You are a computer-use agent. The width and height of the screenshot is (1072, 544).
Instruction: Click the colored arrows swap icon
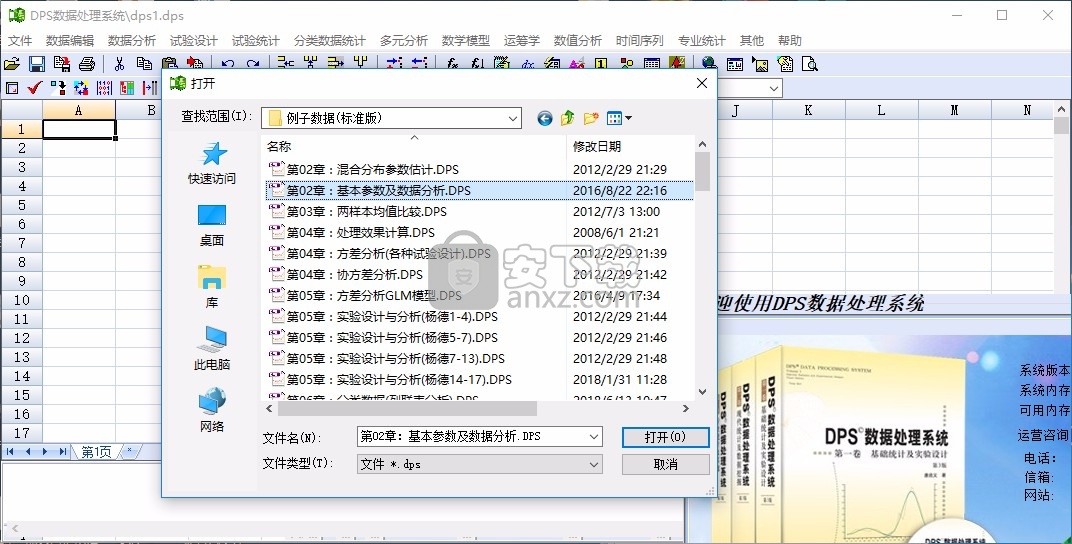click(81, 87)
